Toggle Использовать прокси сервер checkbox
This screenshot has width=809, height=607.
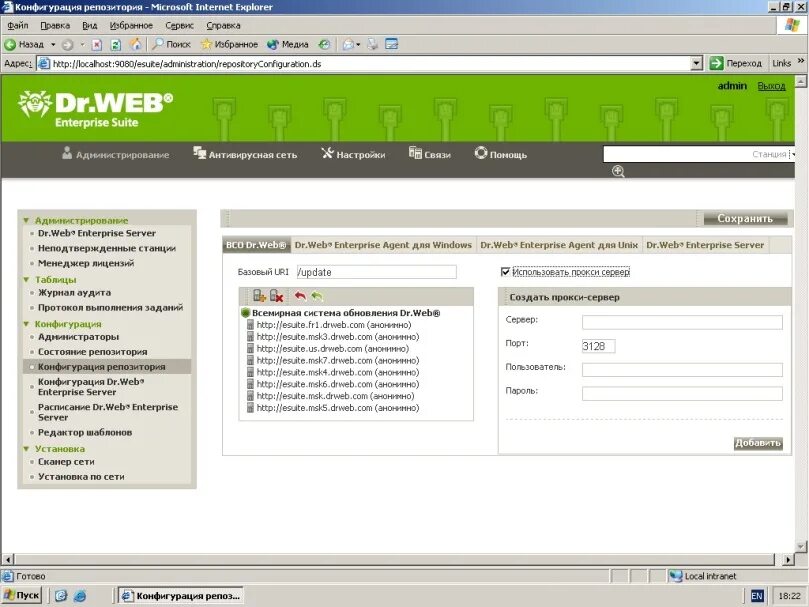506,271
